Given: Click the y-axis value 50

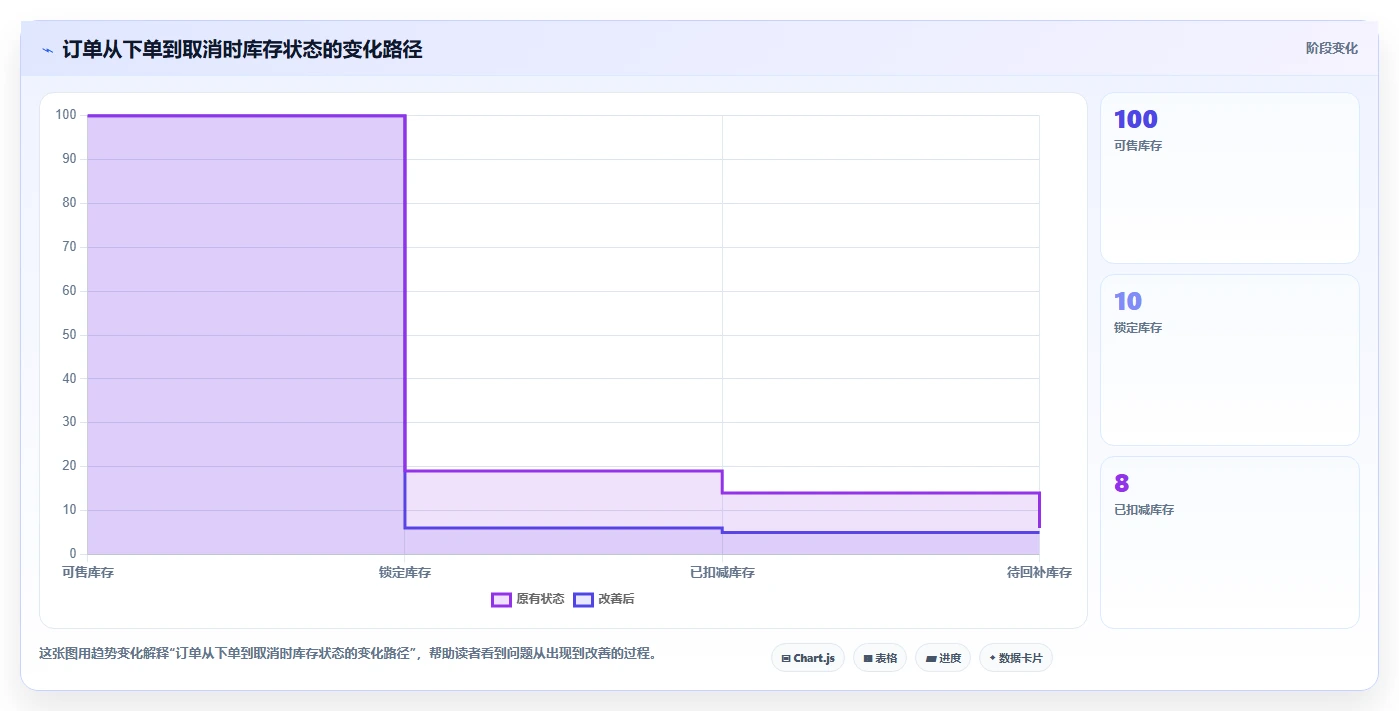Looking at the screenshot, I should 69,335.
